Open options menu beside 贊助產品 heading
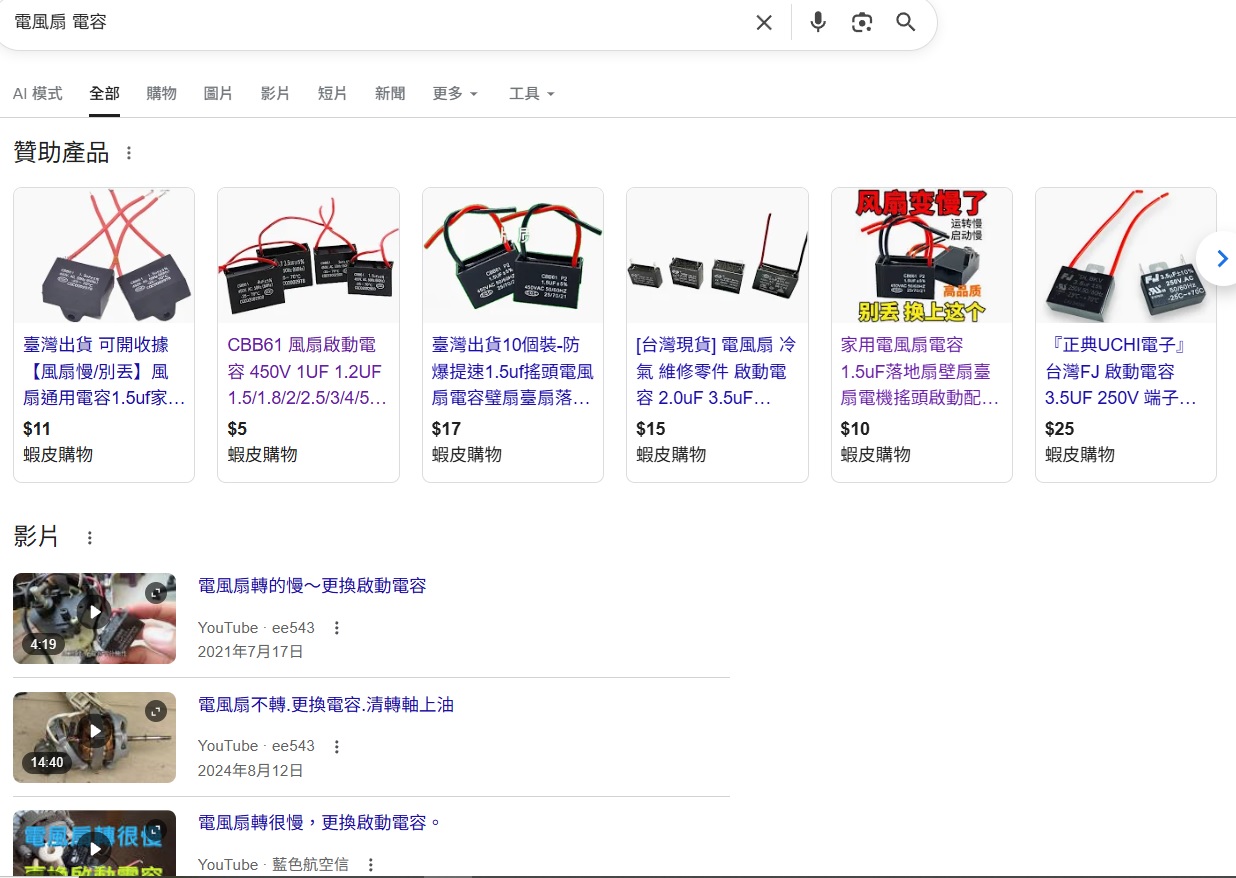 (x=128, y=153)
